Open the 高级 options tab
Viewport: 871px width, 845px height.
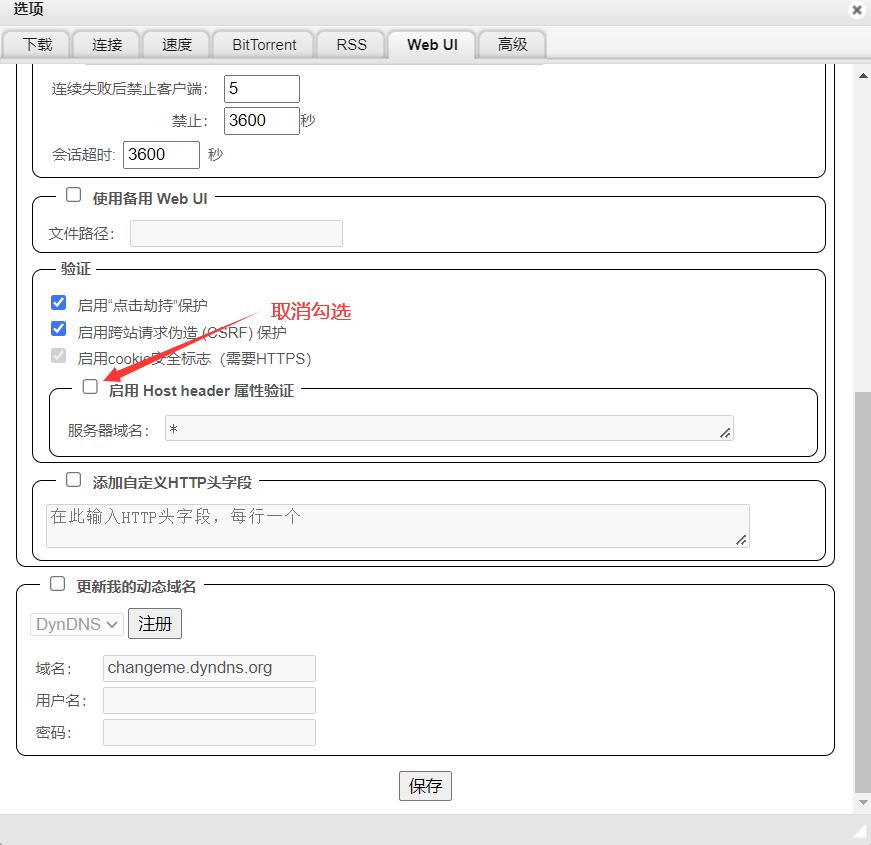511,44
